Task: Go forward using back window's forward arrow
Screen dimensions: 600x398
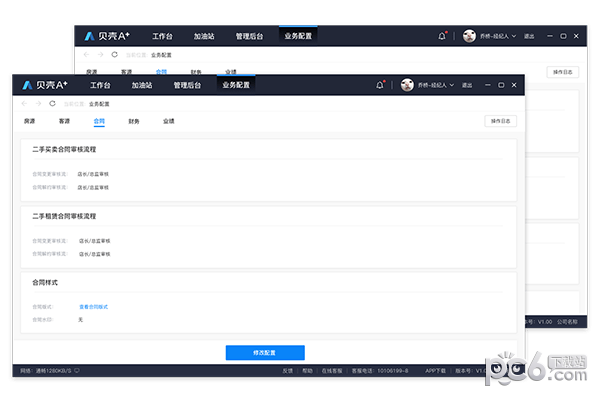Action: click(x=100, y=55)
